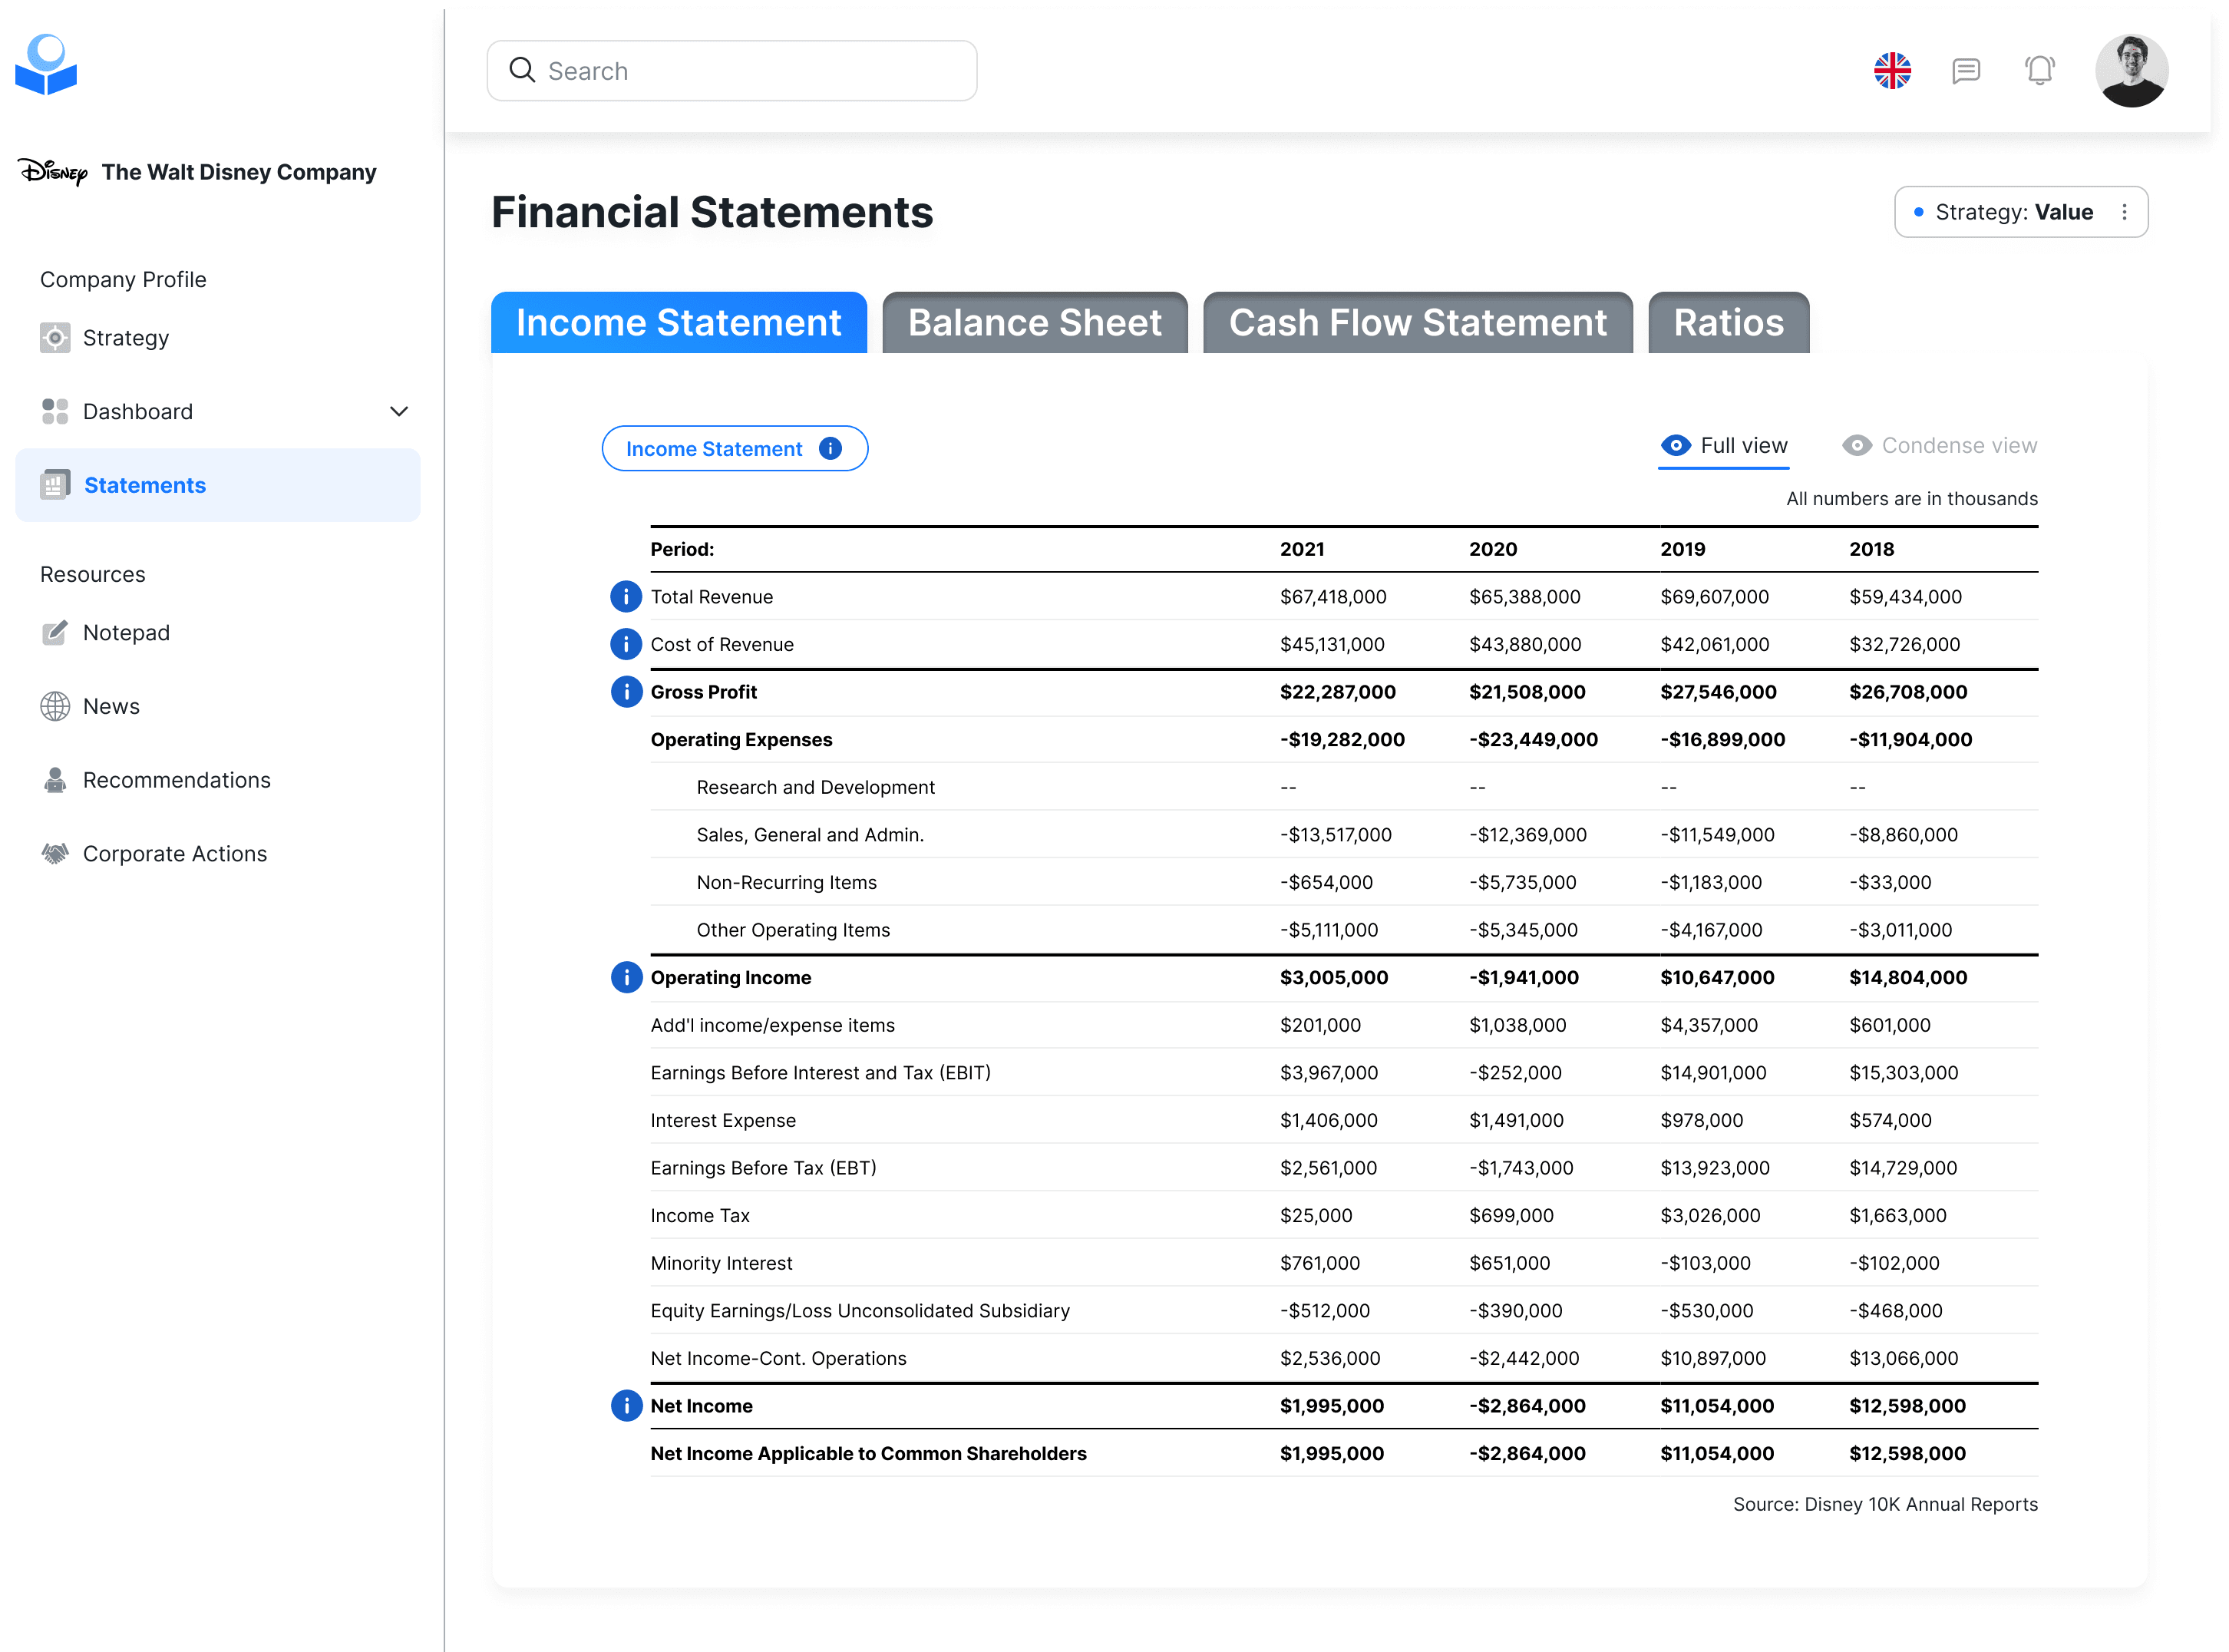
Task: Switch to the Ratios tab
Action: coord(1729,323)
